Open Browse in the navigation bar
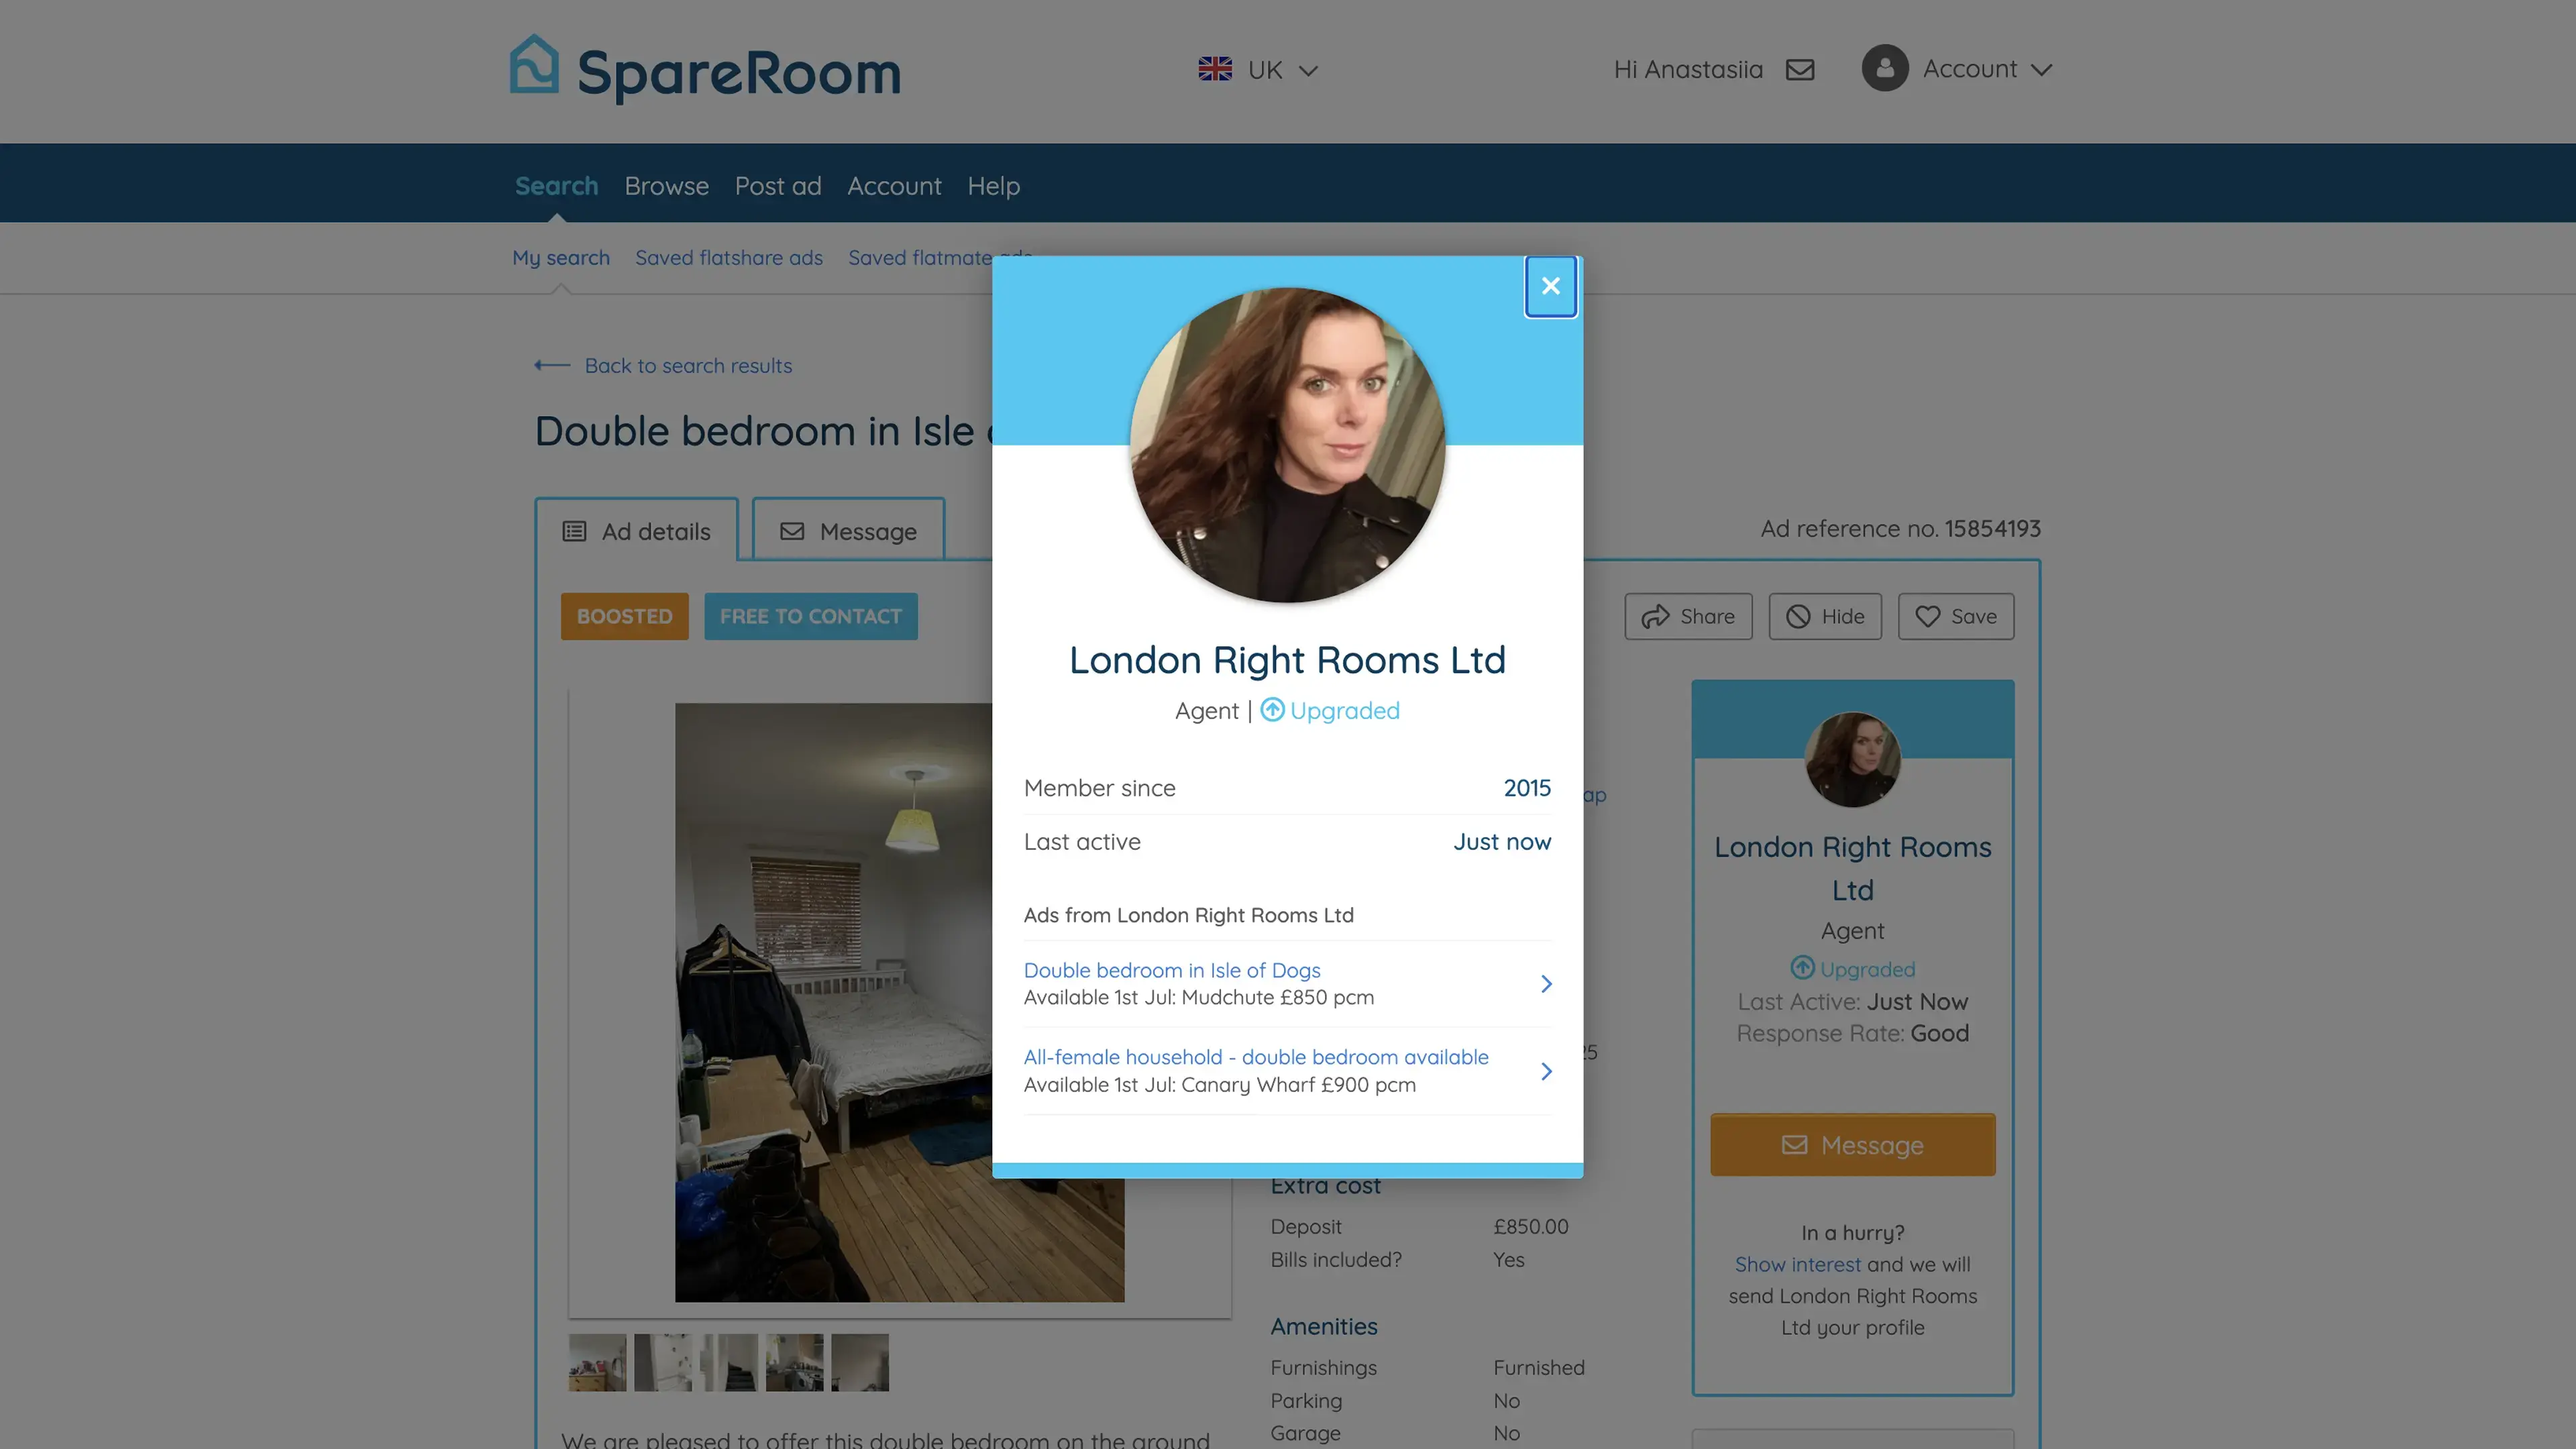 coord(666,186)
